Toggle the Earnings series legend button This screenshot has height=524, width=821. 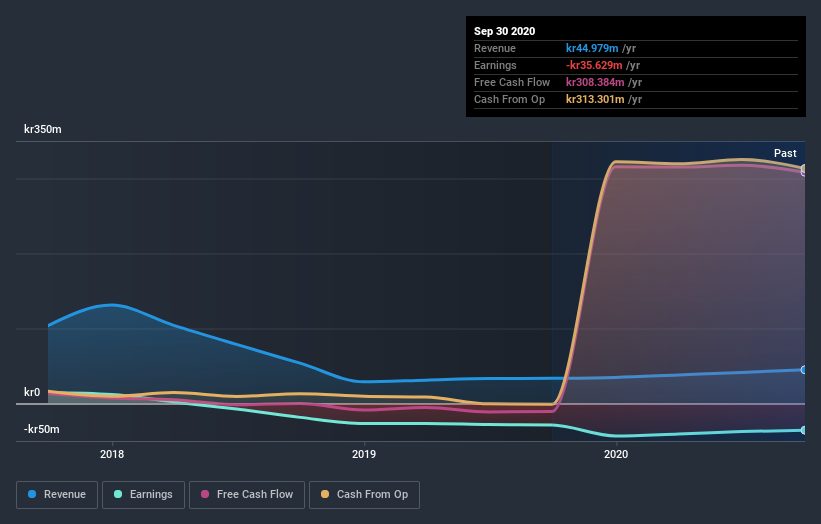click(143, 495)
